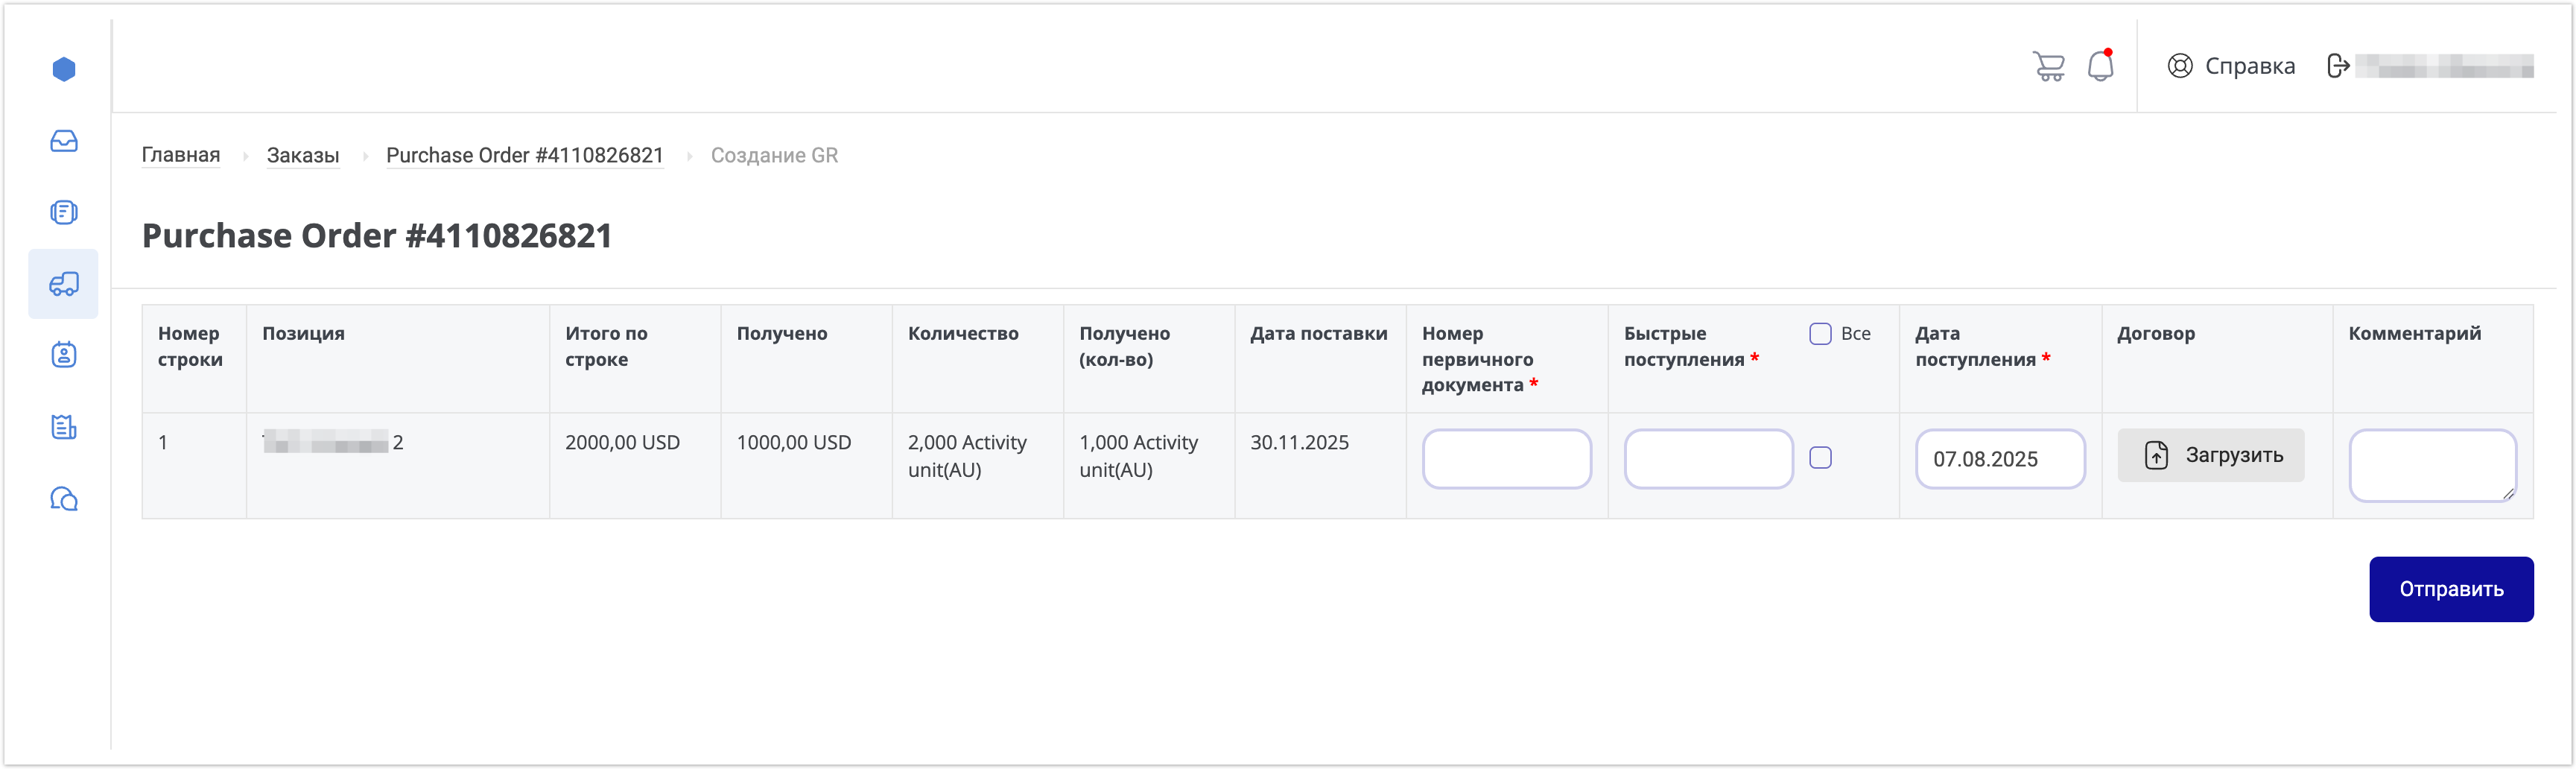Enable the "Все" select-all checkbox
The width and height of the screenshot is (2576, 769).
click(1820, 334)
